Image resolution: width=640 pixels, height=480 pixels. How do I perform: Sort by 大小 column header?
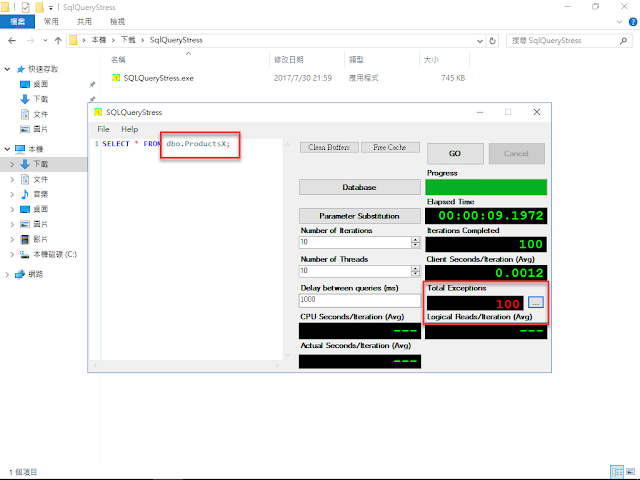point(431,60)
